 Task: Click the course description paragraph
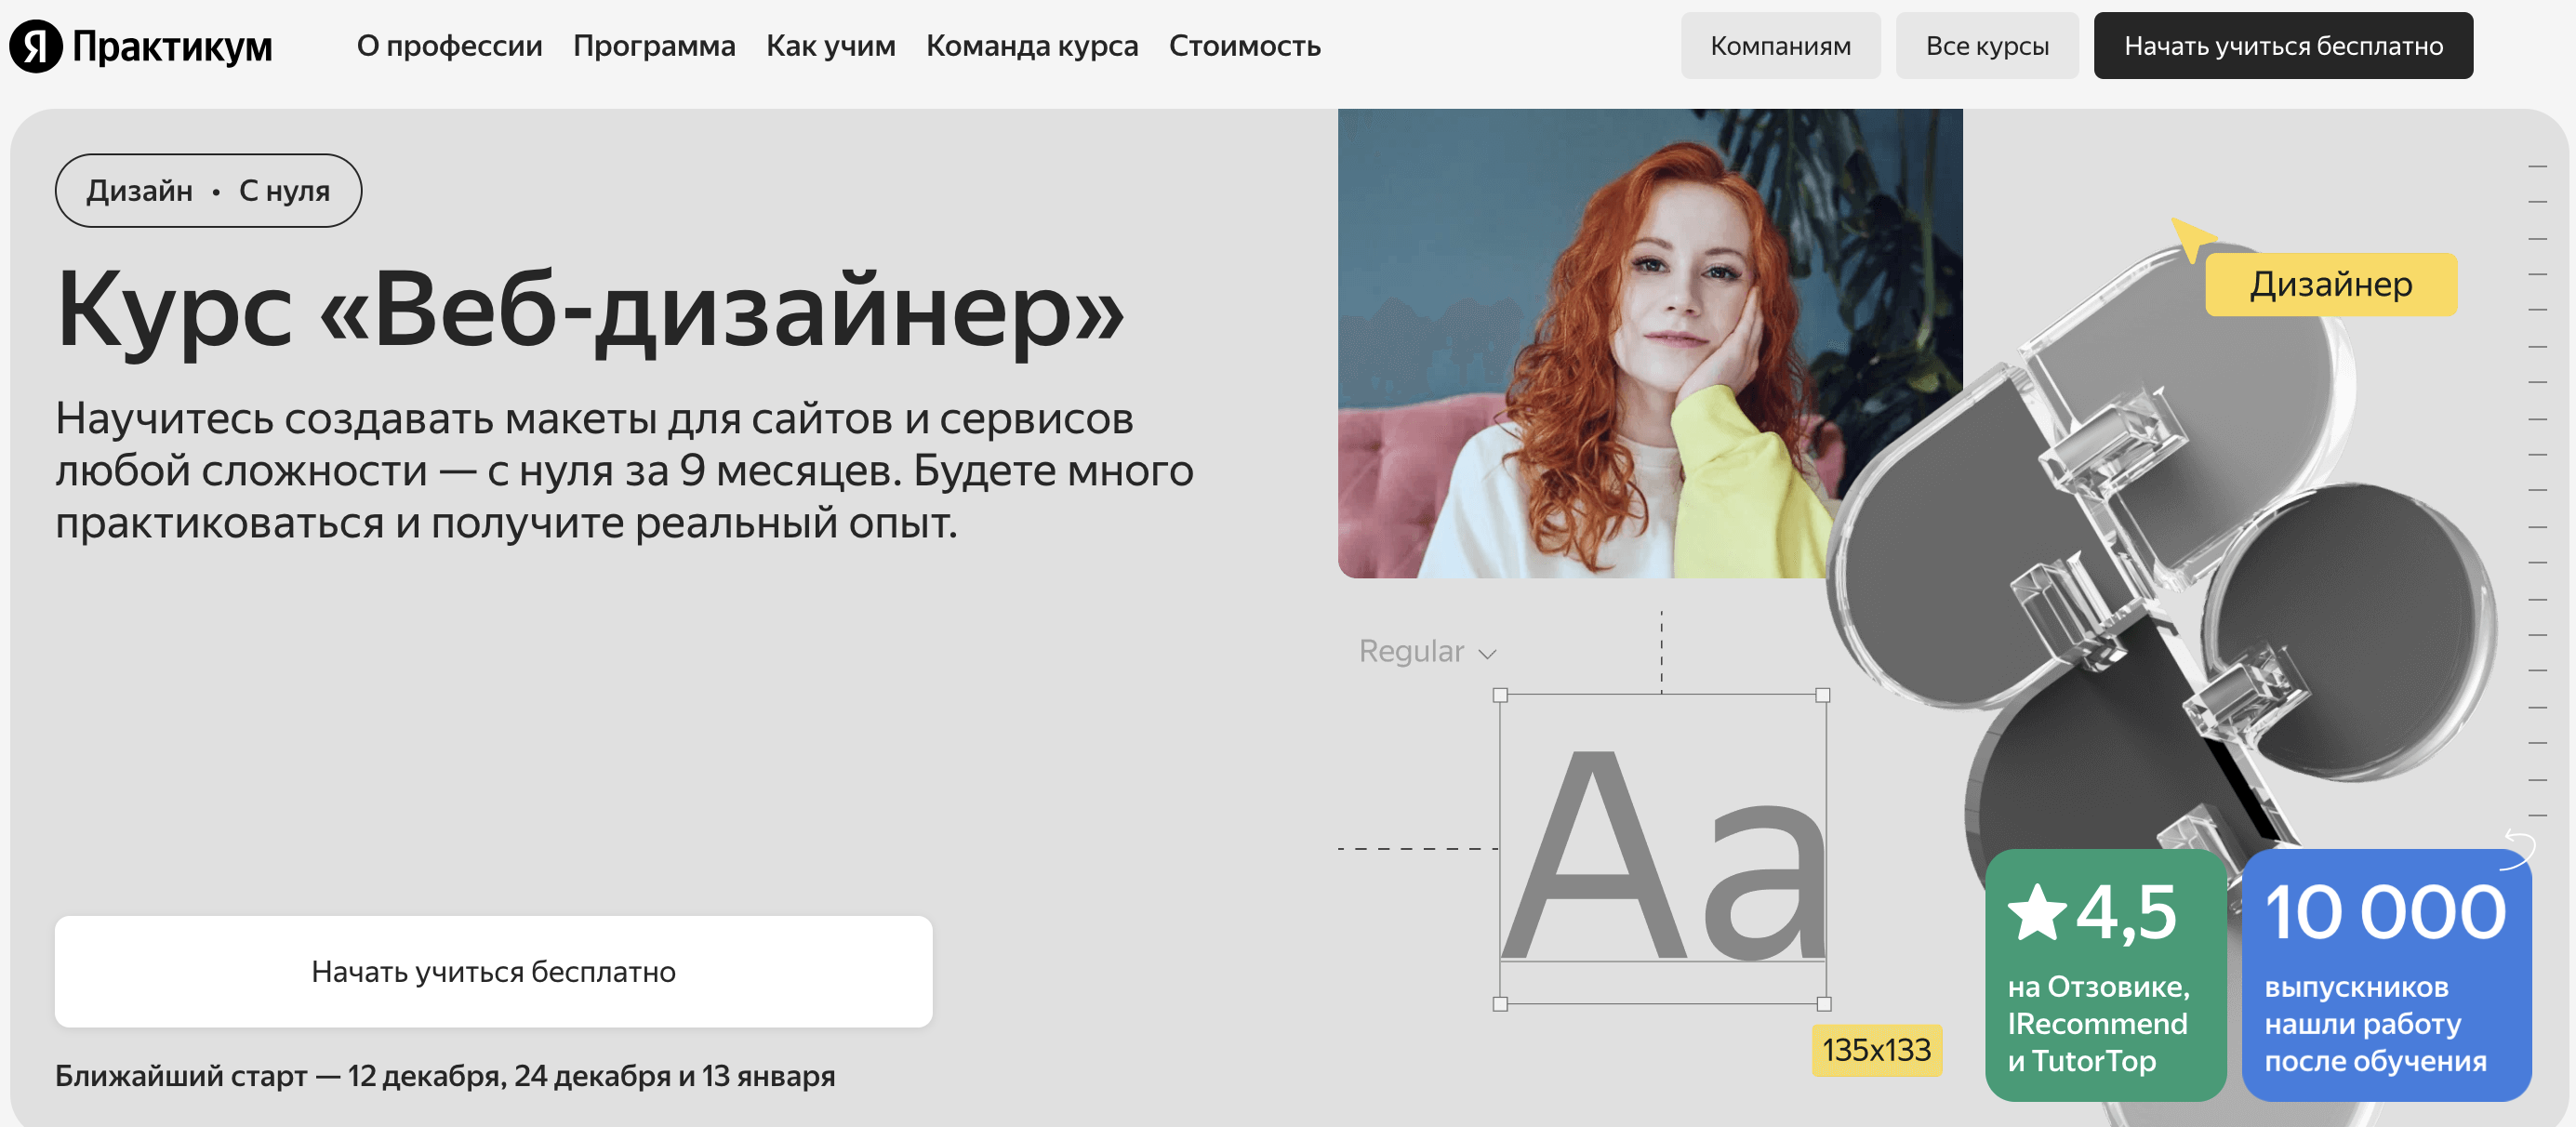[624, 471]
